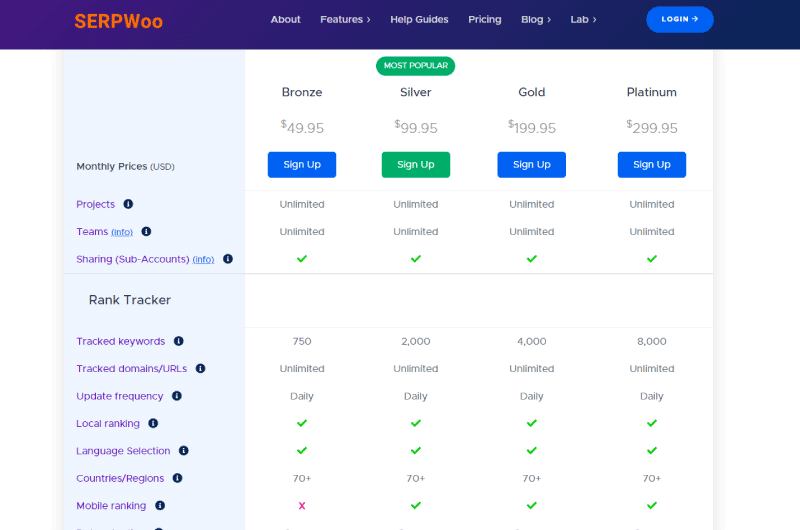The height and width of the screenshot is (530, 800).
Task: Click the 4,000 tracked keywords value
Action: (532, 341)
